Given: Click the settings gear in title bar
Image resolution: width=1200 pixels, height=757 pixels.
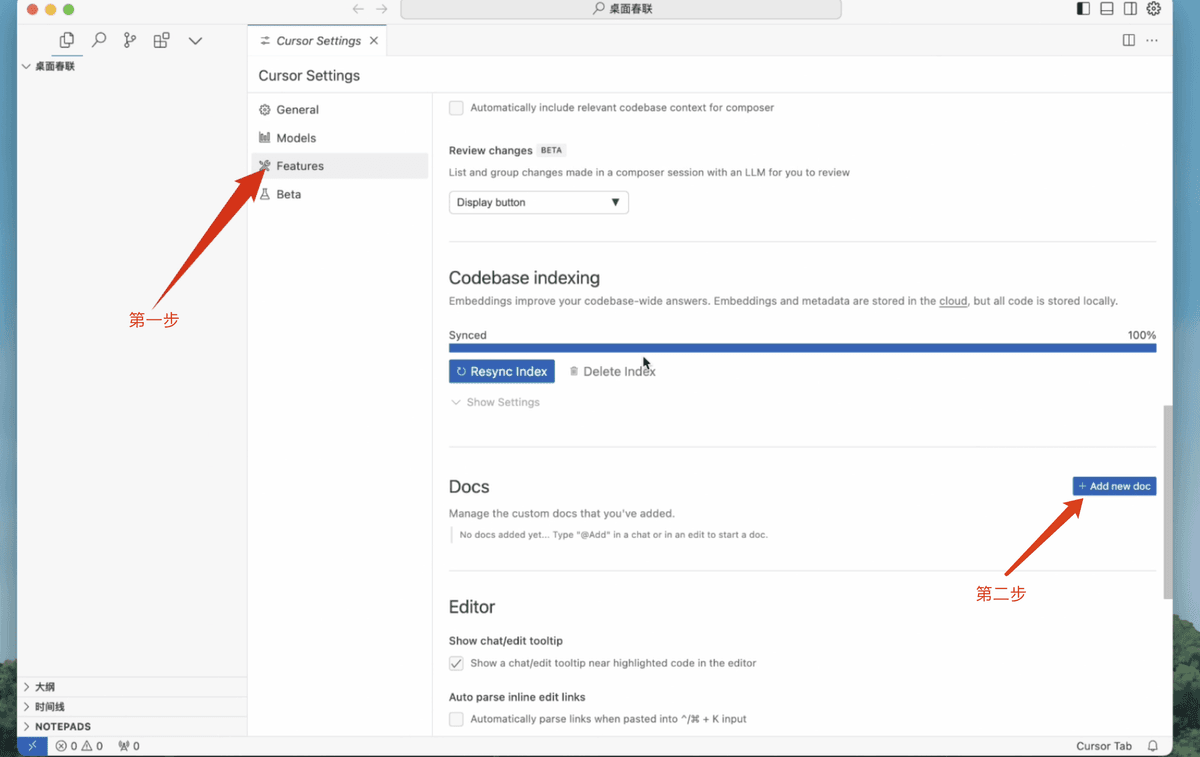Looking at the screenshot, I should (x=1153, y=9).
